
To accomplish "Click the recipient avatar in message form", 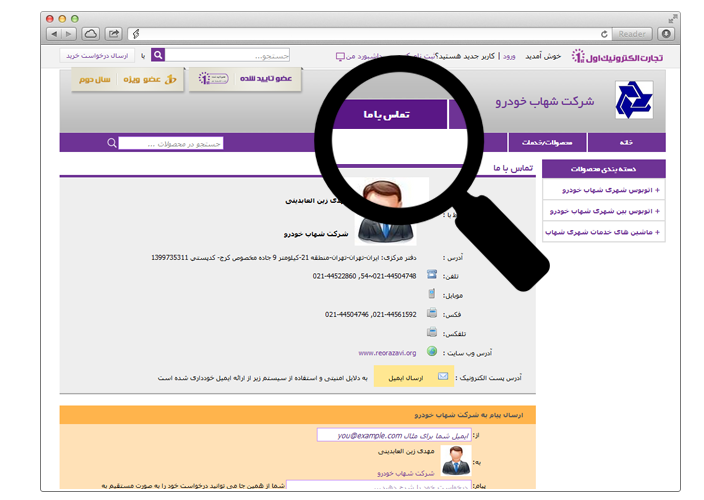I will (x=456, y=461).
